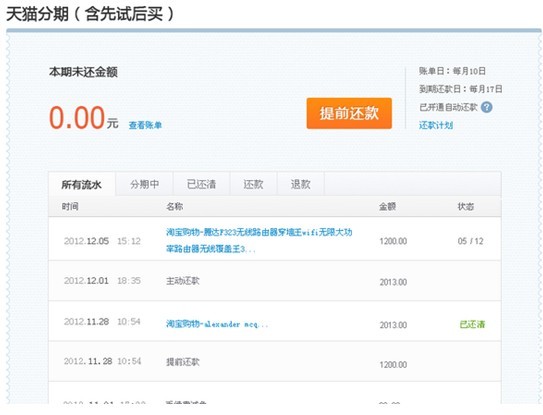Screen dimensions: 543x415
Task: Open the 查看账单 link
Action: pos(145,125)
